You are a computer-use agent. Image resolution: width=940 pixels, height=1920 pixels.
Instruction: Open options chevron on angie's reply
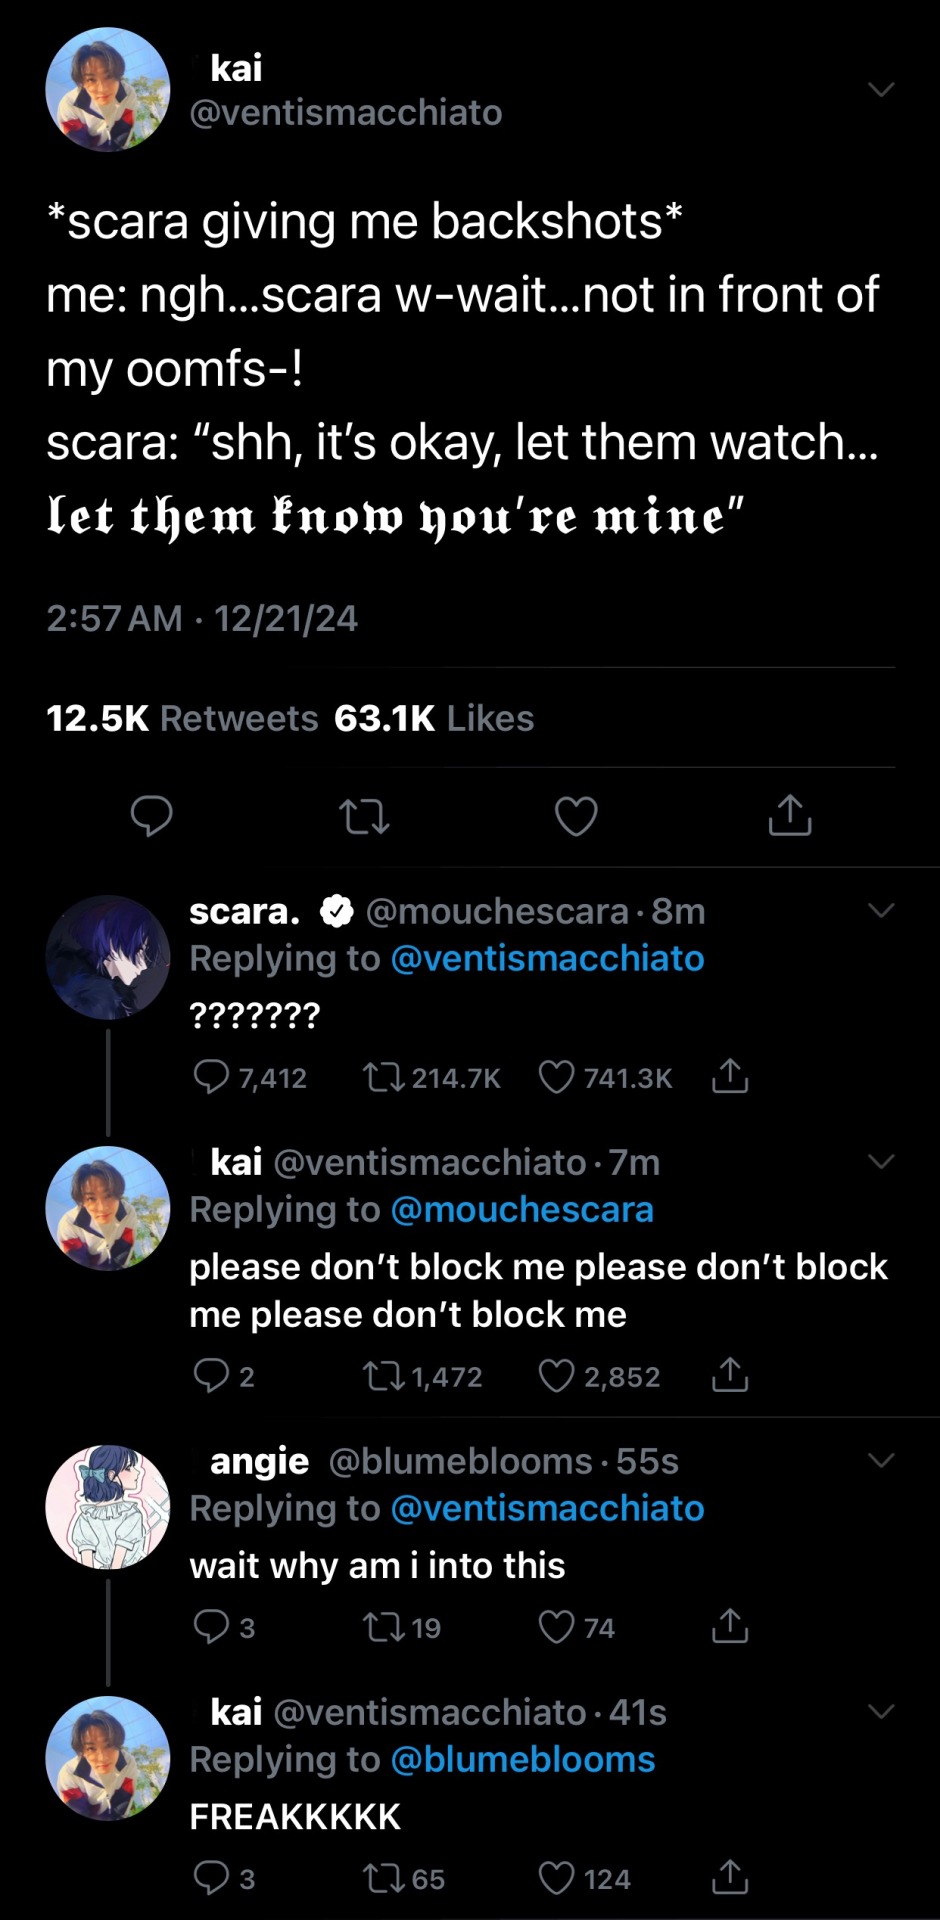tap(881, 1460)
